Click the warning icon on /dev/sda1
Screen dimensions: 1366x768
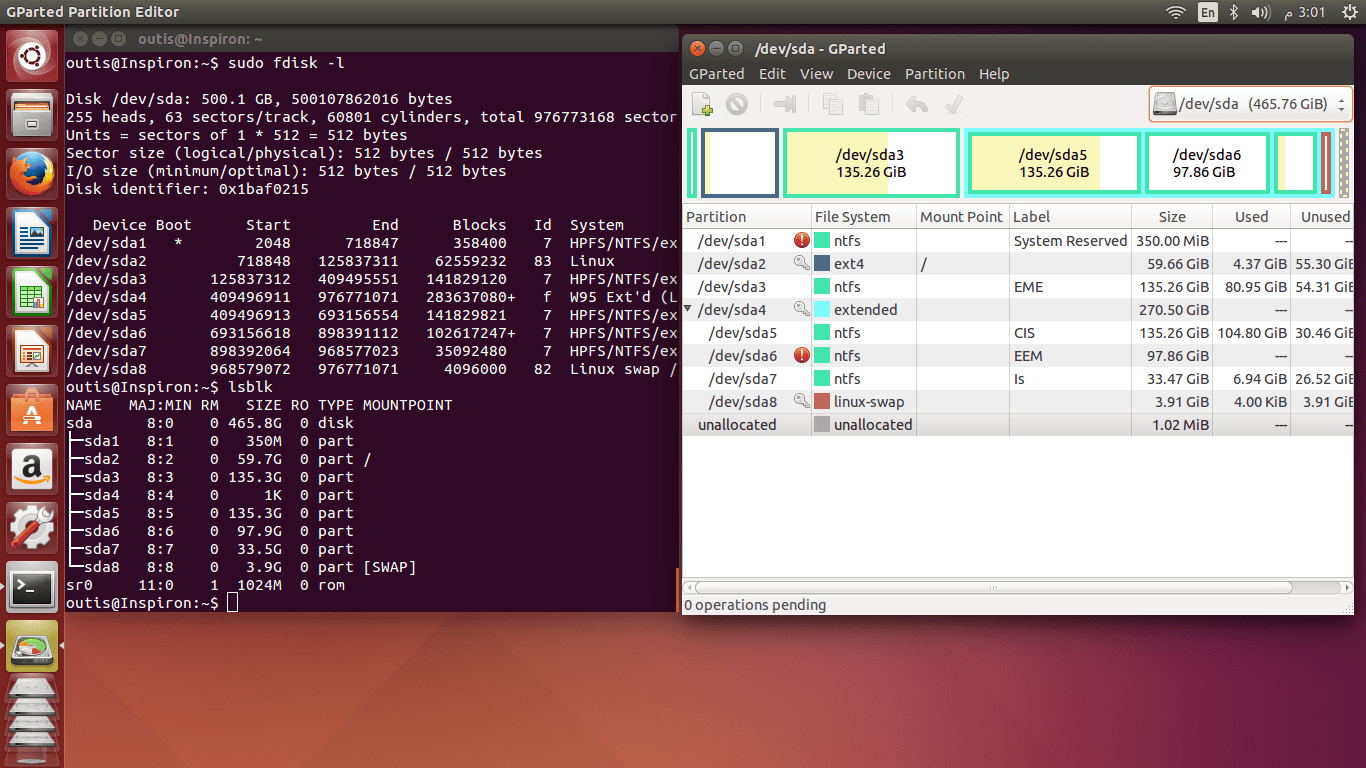[x=800, y=240]
